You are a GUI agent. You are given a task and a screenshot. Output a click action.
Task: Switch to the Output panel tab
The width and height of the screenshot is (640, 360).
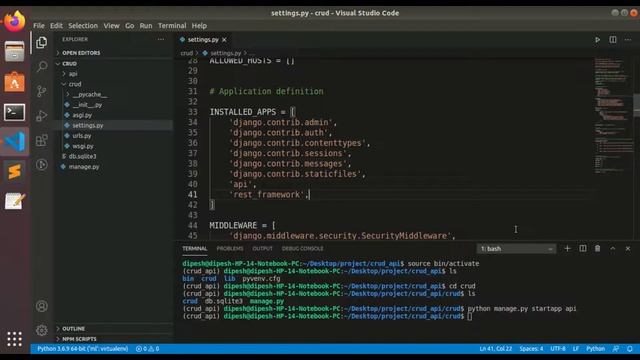(262, 248)
